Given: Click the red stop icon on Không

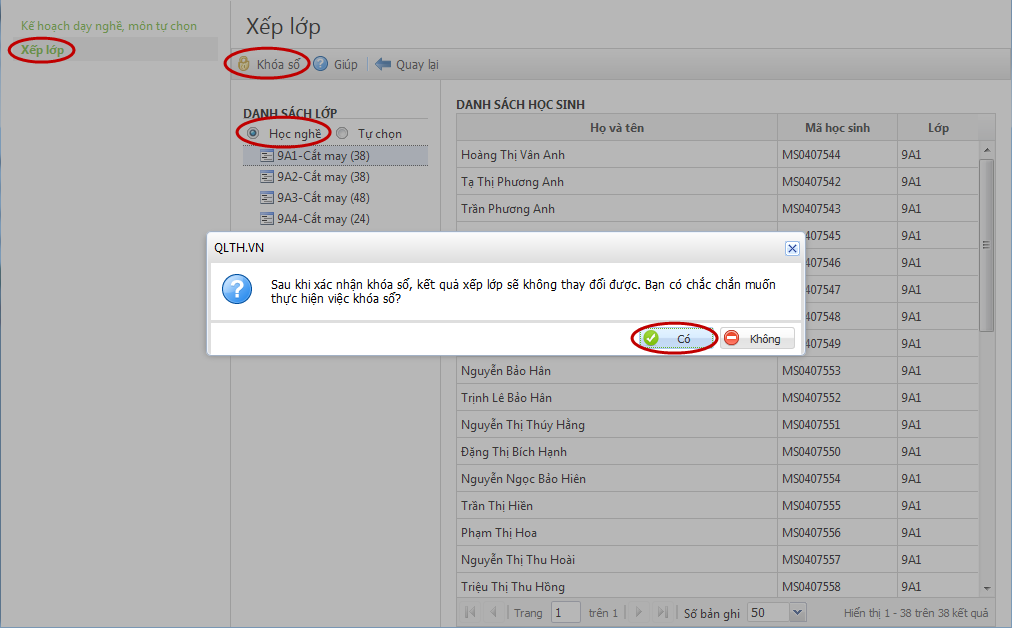Looking at the screenshot, I should [x=731, y=338].
